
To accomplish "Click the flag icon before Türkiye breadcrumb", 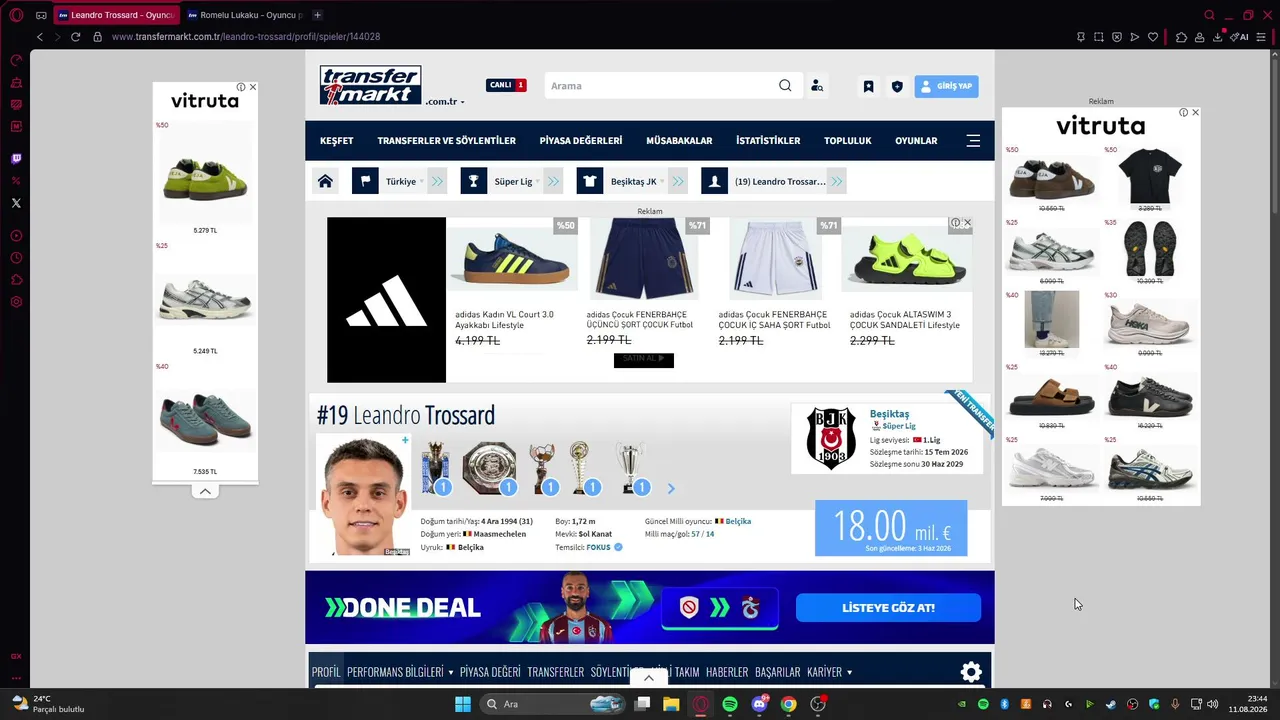I will [365, 182].
